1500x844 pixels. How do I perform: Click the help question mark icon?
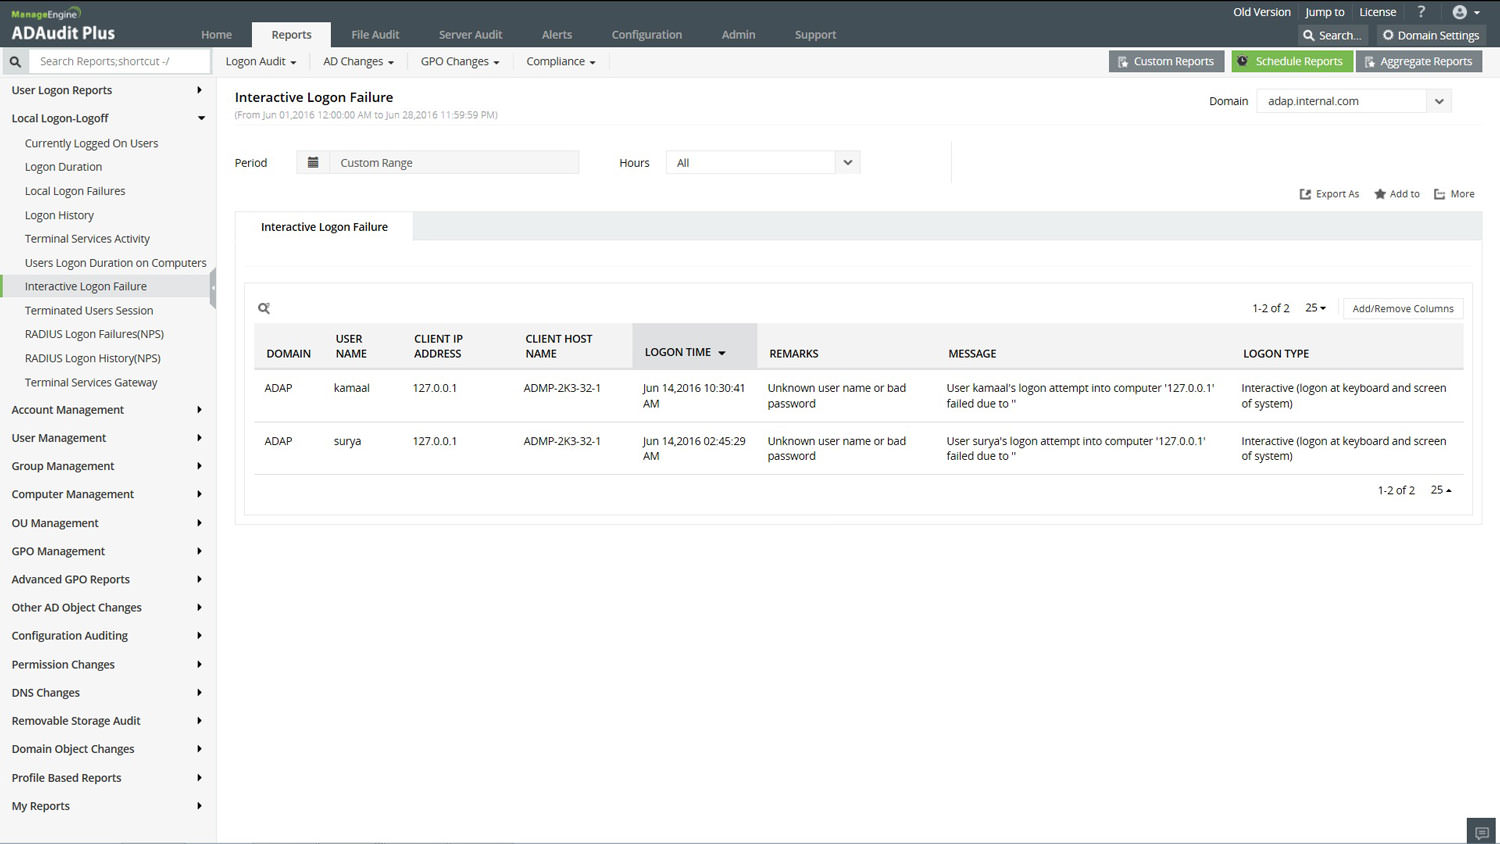(1421, 12)
